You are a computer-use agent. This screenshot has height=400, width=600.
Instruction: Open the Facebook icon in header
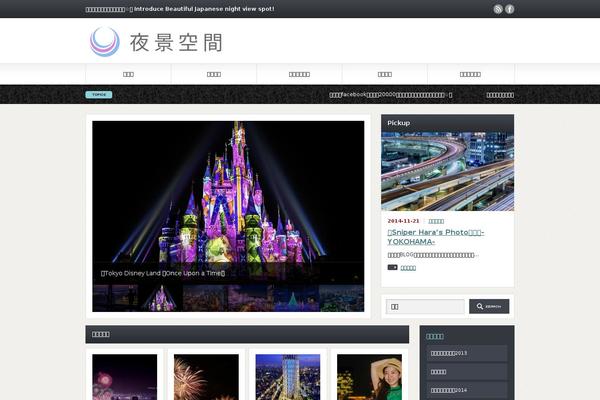509,9
